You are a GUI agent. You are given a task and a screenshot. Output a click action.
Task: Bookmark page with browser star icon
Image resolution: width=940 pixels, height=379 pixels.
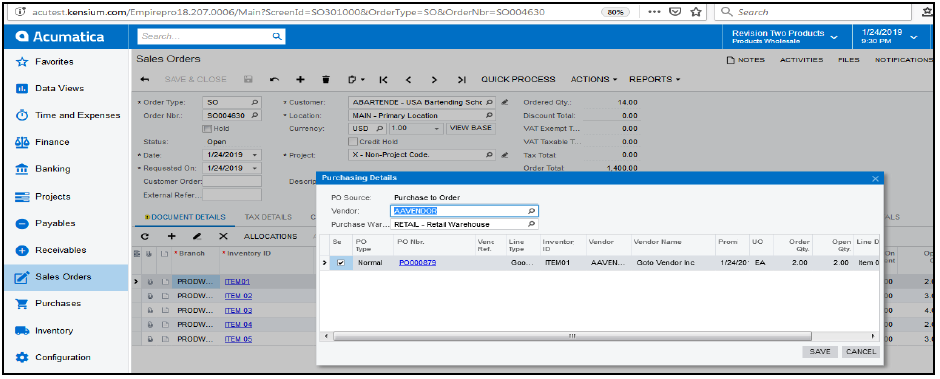point(695,12)
